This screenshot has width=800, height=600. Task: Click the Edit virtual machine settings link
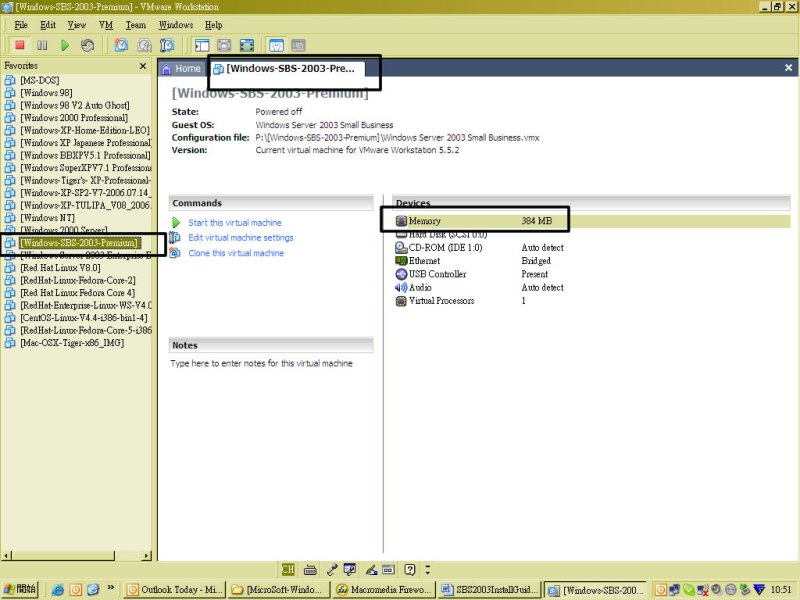coord(241,237)
